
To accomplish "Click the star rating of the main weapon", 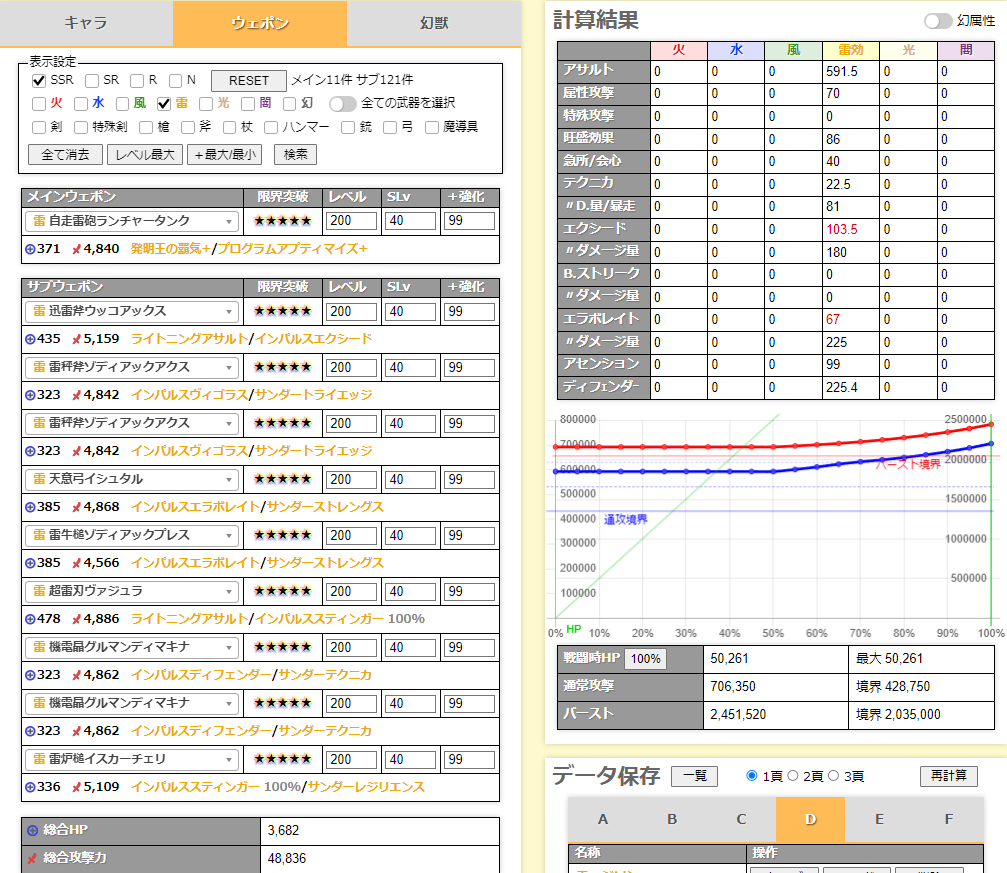I will pos(282,221).
